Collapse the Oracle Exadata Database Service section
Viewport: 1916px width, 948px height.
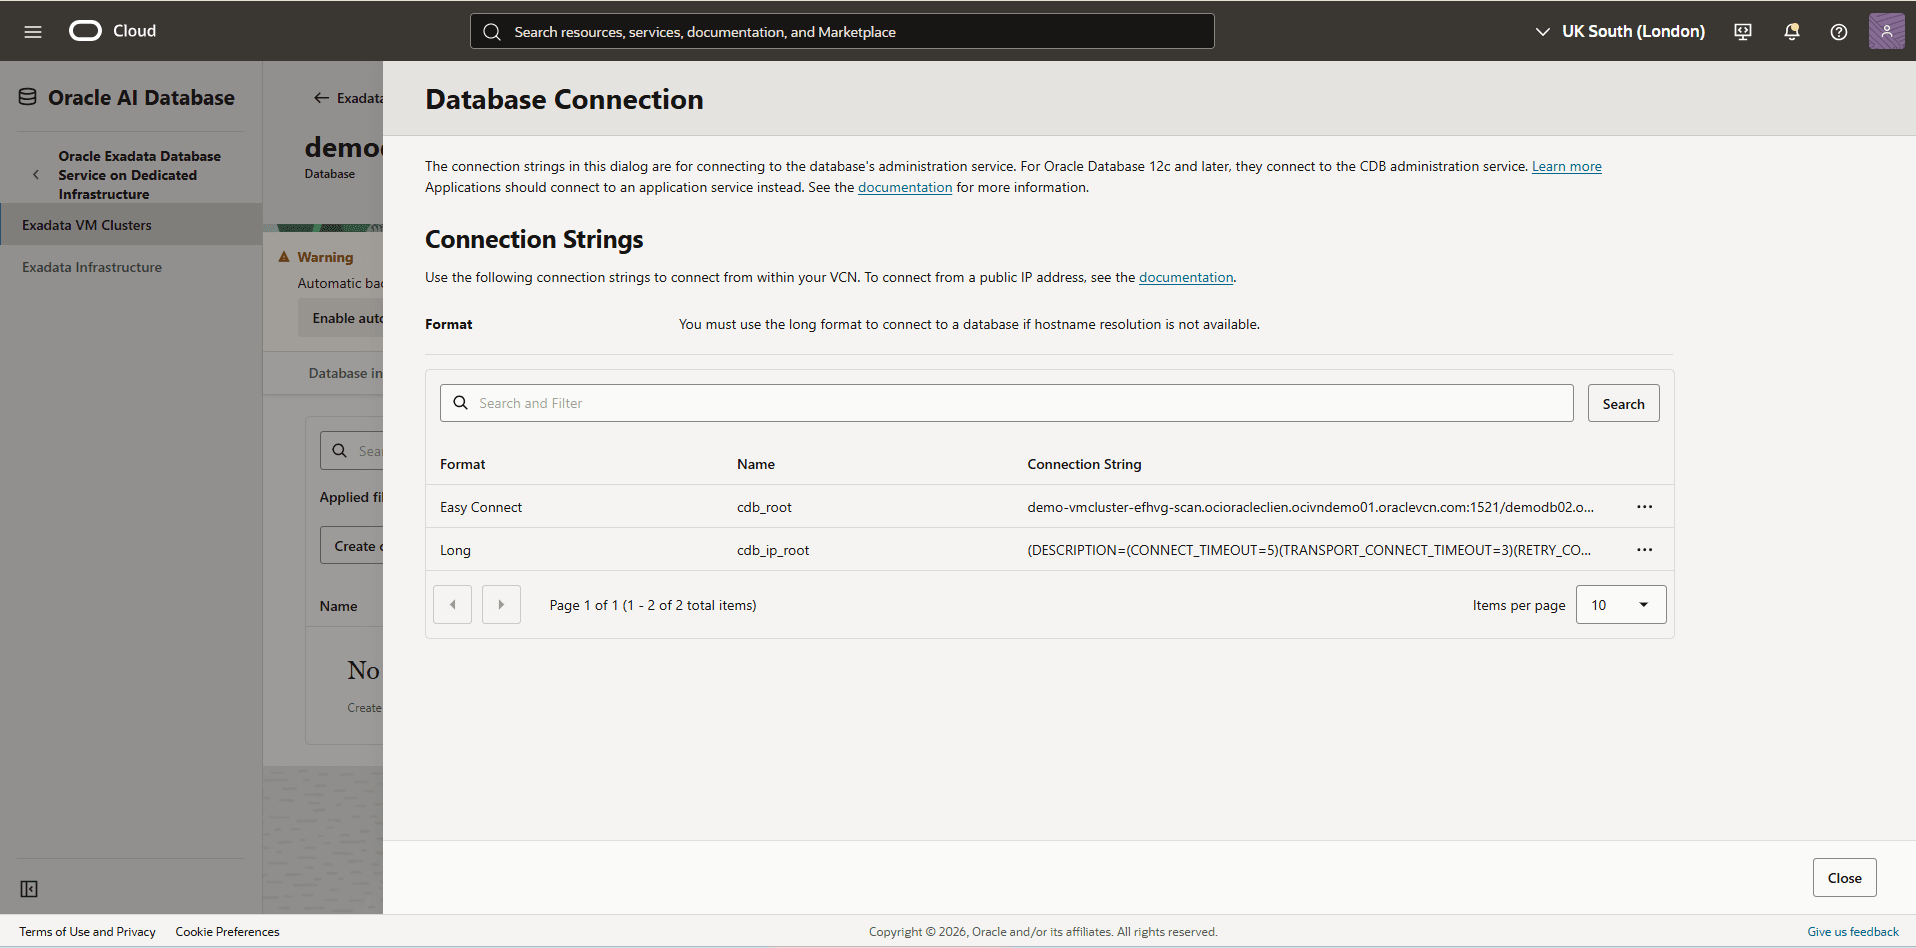(x=36, y=174)
